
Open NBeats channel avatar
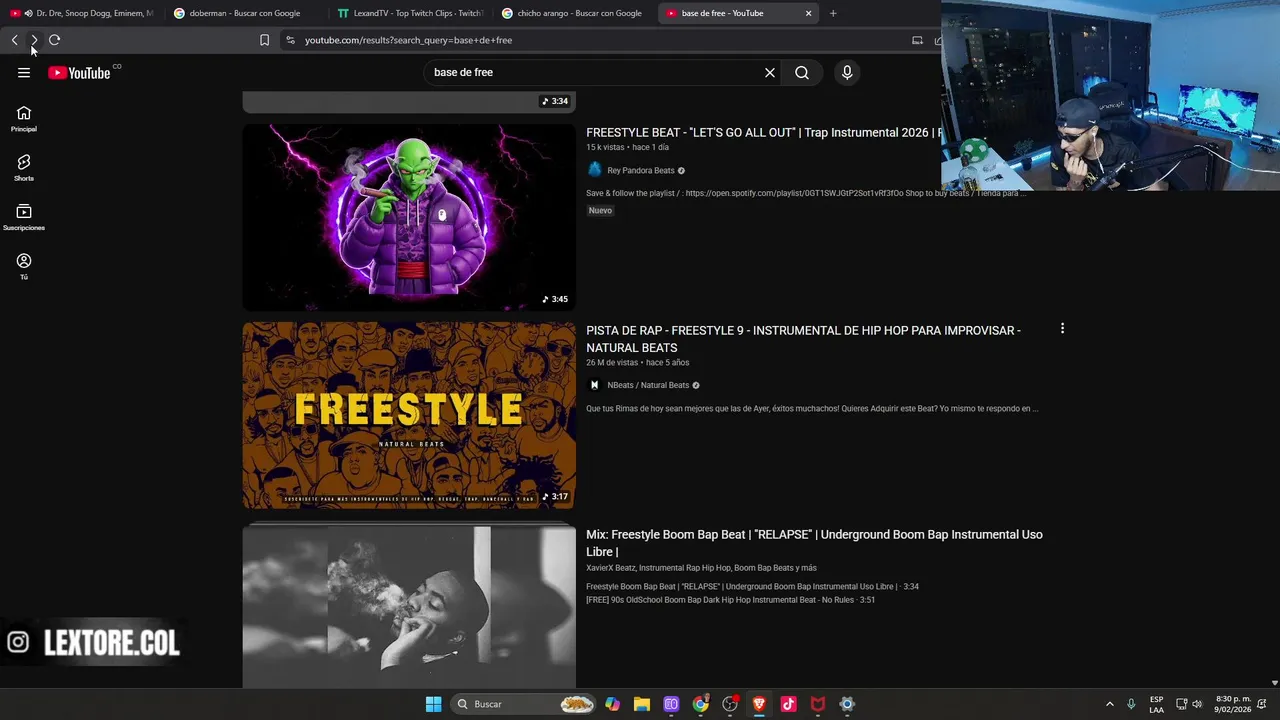595,385
